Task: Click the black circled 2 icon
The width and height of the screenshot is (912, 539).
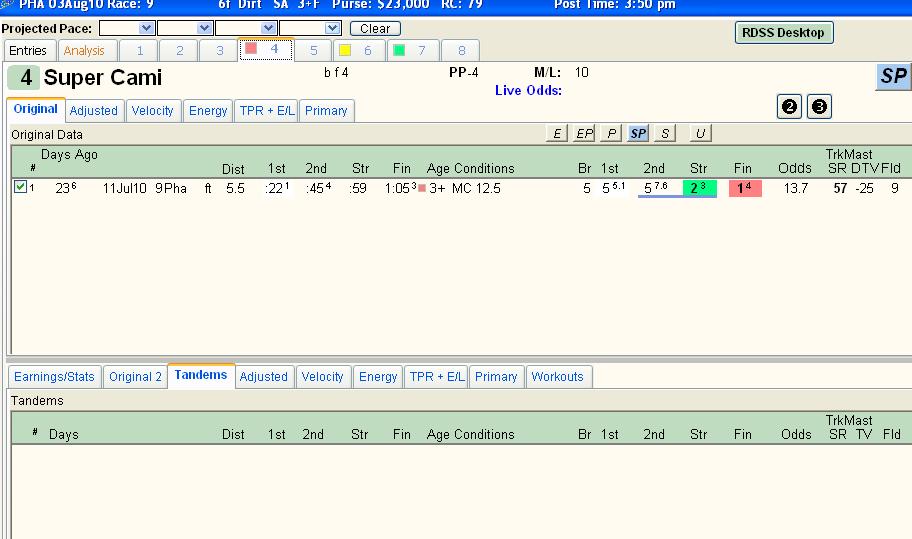Action: pos(789,106)
